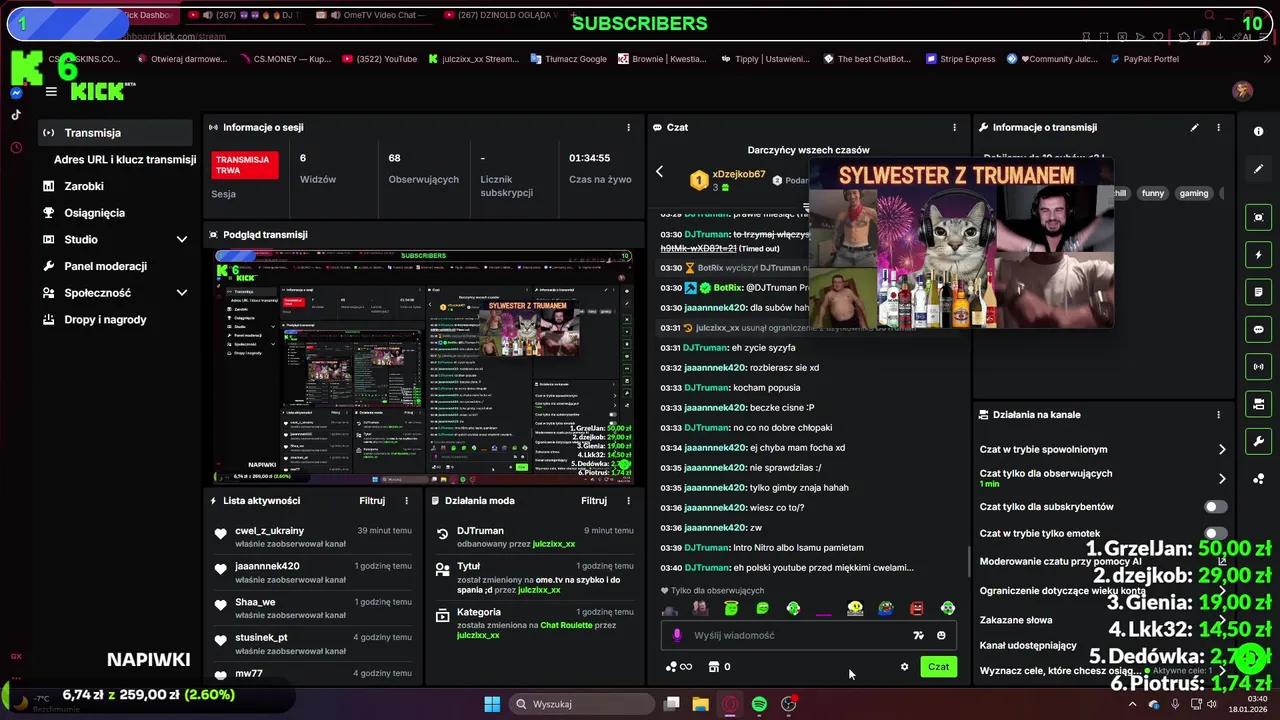
Task: Go back with chat leaderboard arrow
Action: click(659, 172)
